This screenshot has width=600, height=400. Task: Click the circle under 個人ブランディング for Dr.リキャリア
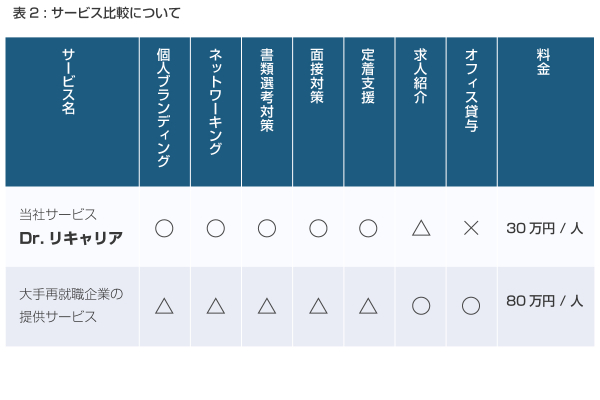pyautogui.click(x=164, y=228)
